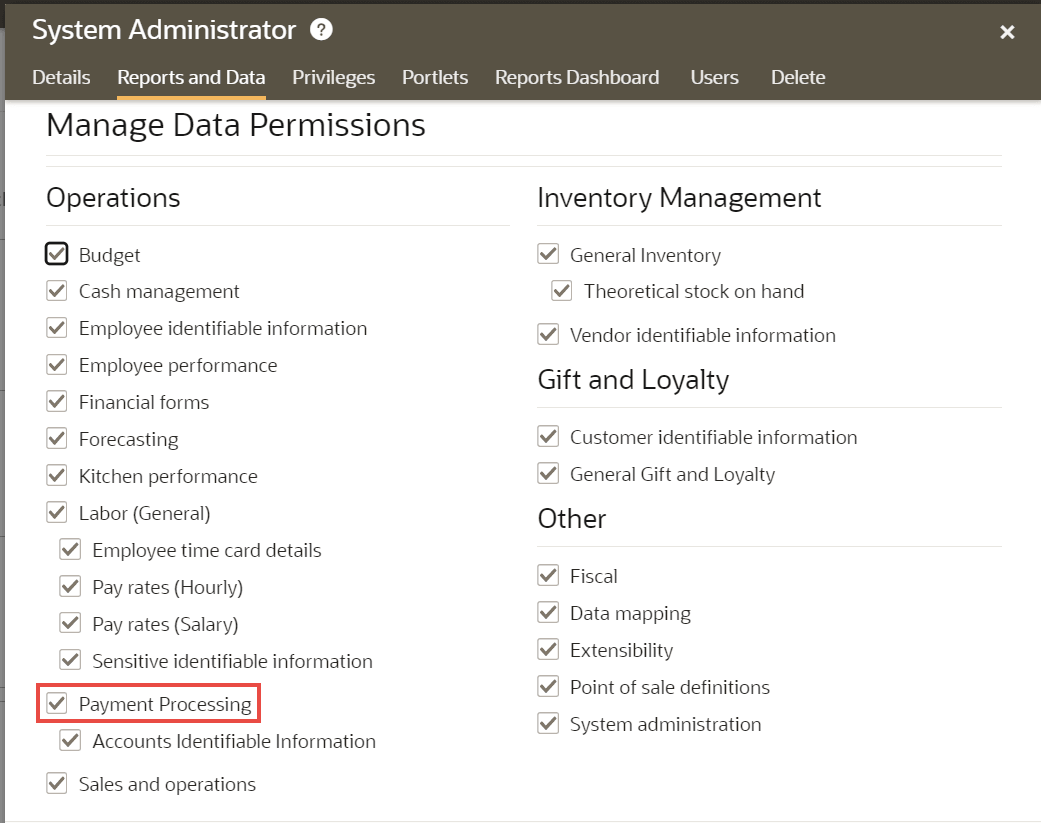Disable Employee identifiable information permission

(57, 328)
